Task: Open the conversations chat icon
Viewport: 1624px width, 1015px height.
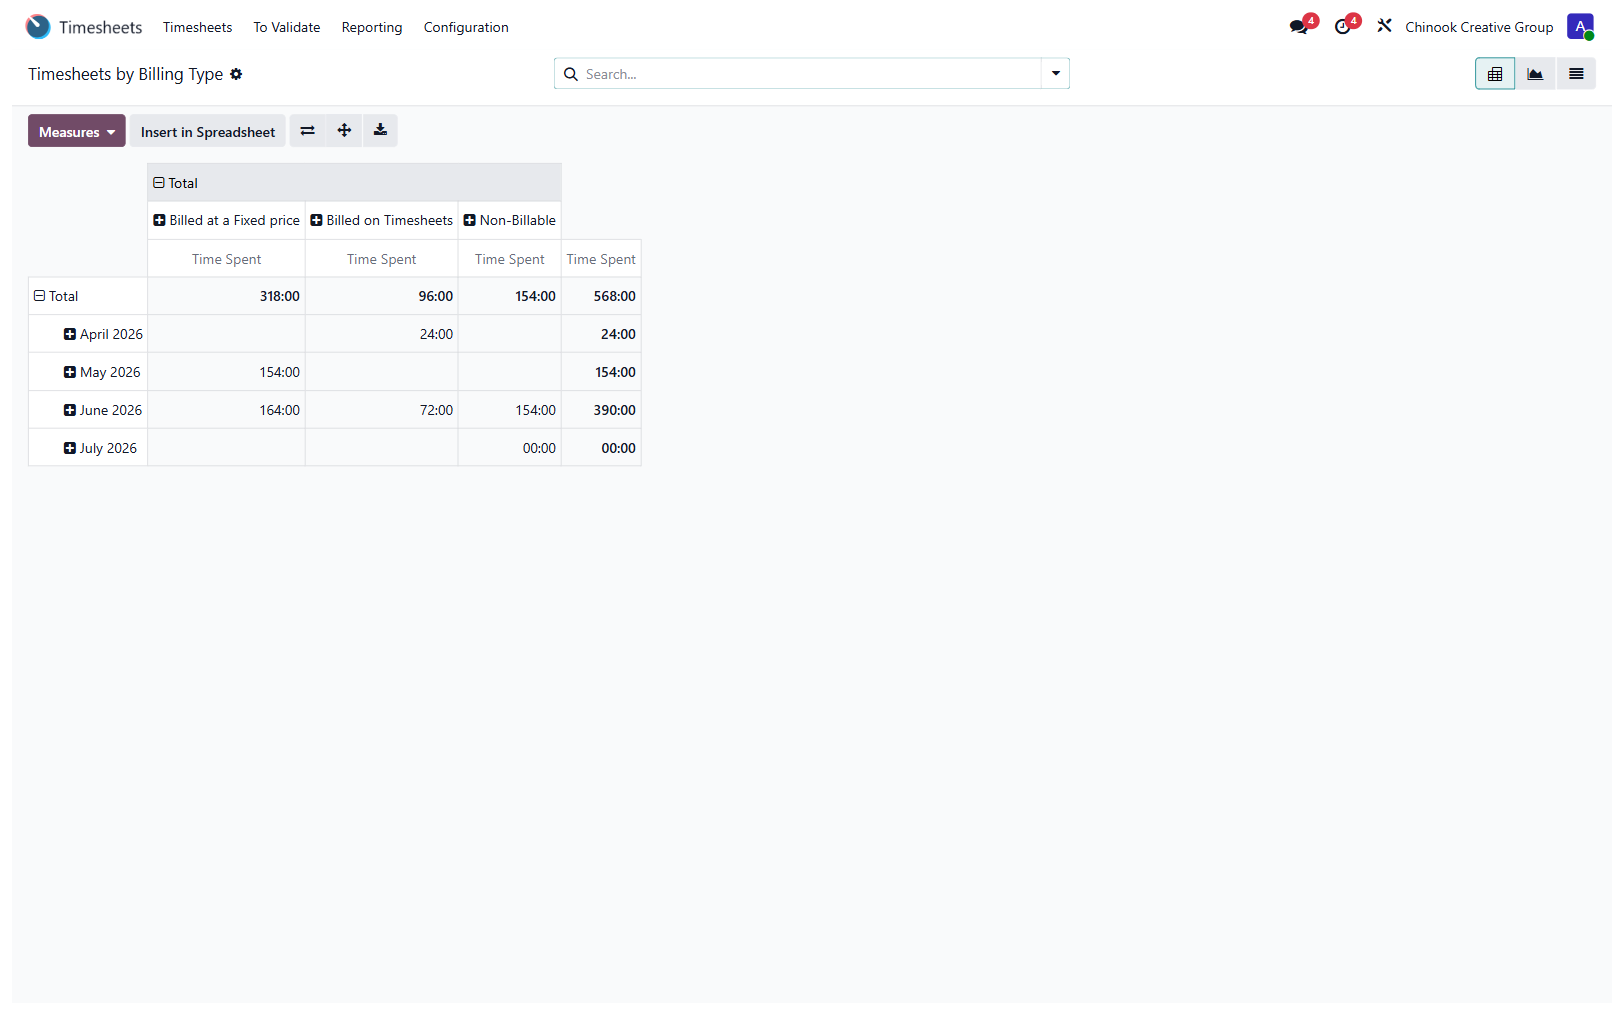Action: point(1299,27)
